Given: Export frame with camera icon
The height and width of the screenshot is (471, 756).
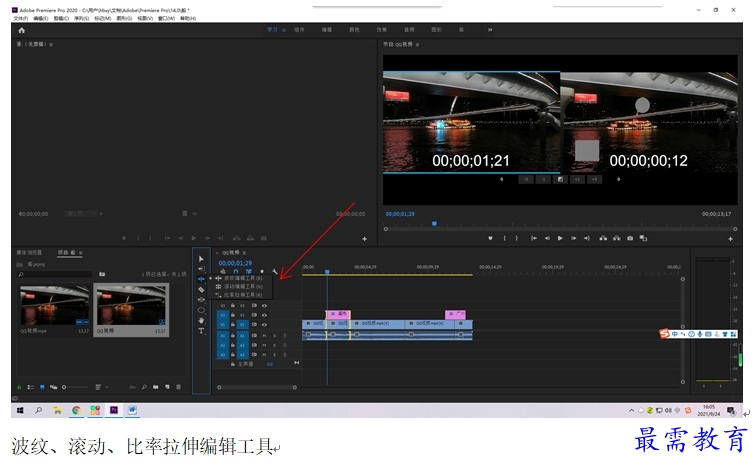Looking at the screenshot, I should pyautogui.click(x=630, y=238).
